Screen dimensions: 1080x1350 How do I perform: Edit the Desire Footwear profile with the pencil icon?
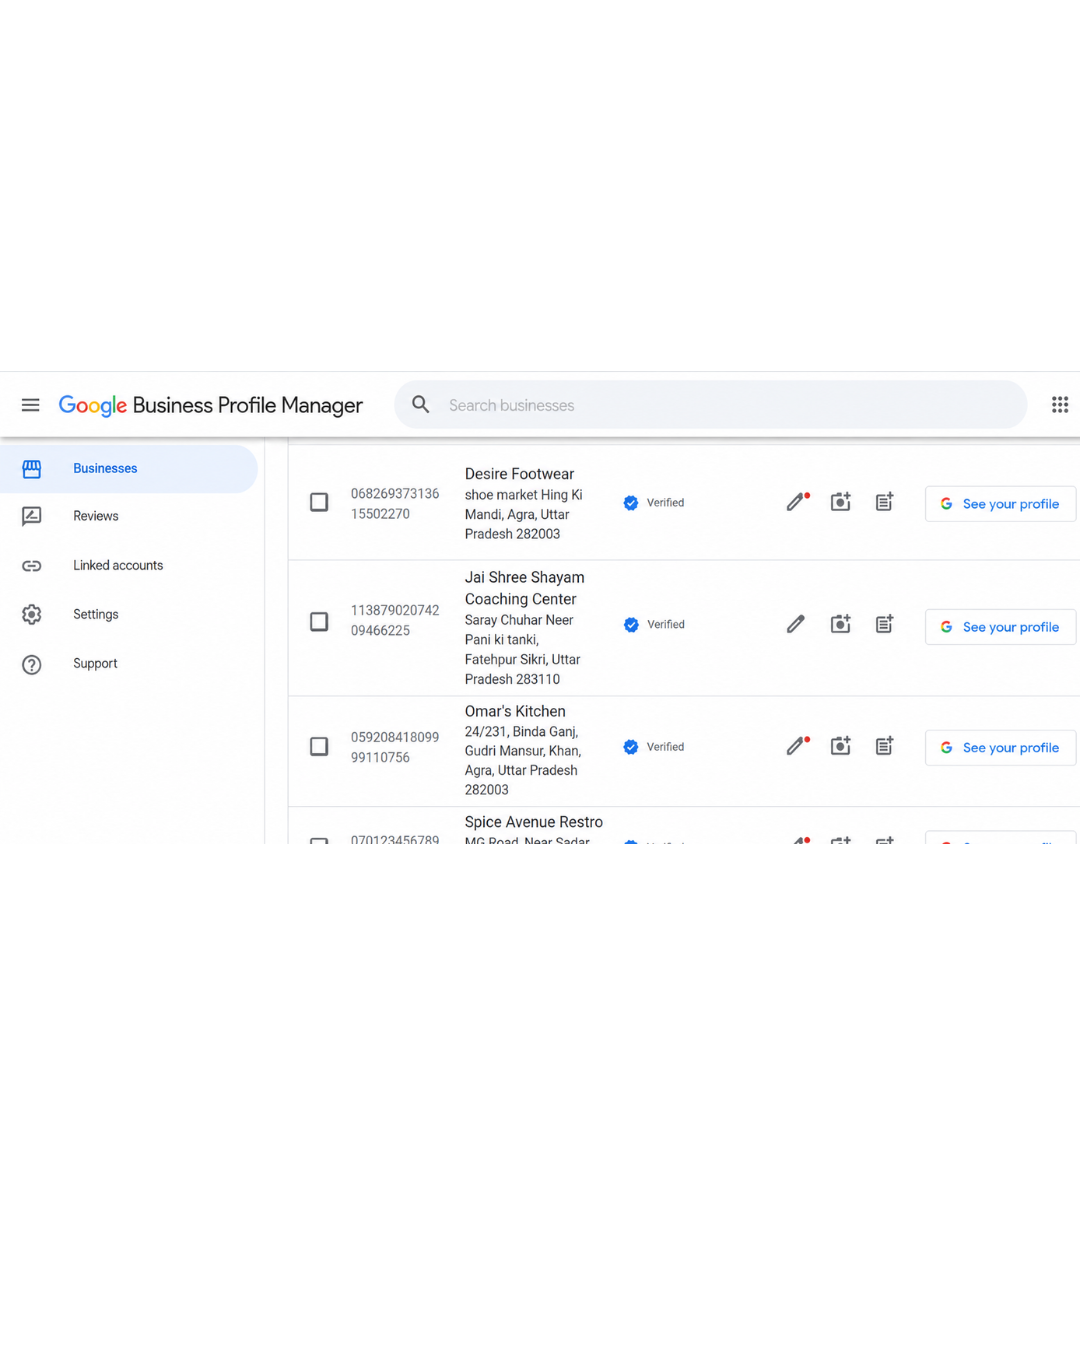[797, 502]
